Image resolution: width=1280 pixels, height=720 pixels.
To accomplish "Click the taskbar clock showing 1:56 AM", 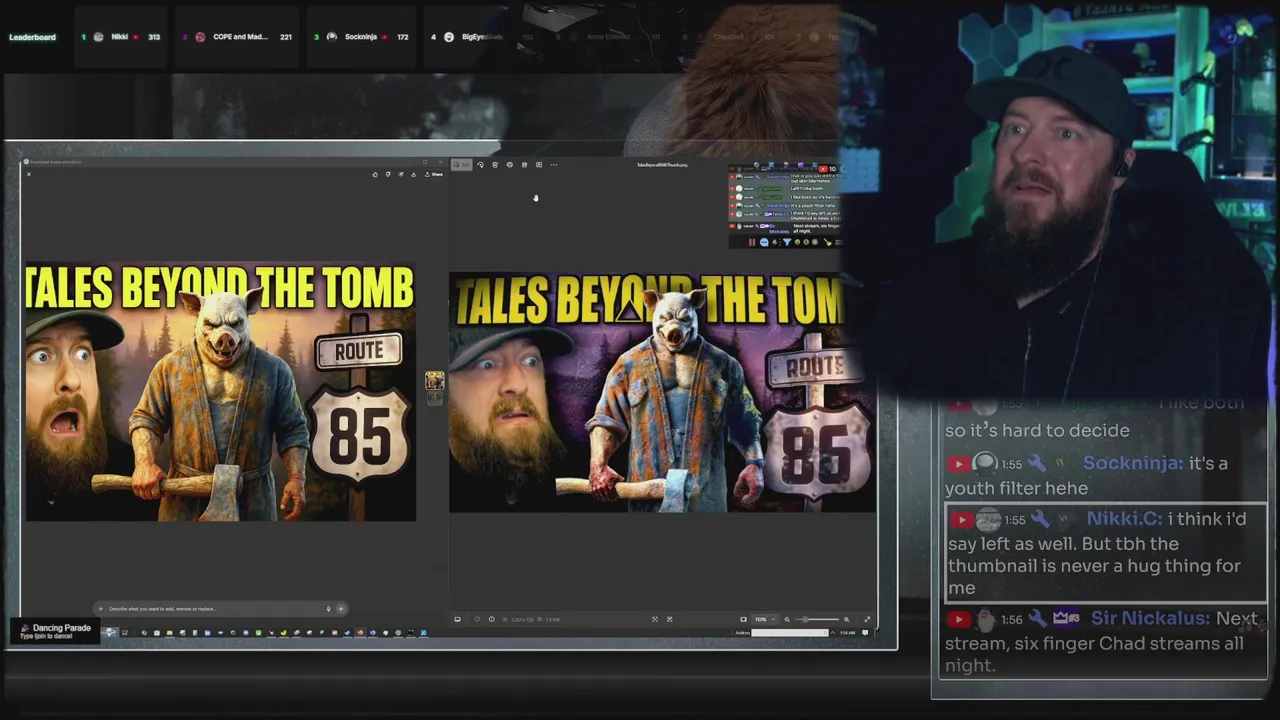I will pos(848,633).
